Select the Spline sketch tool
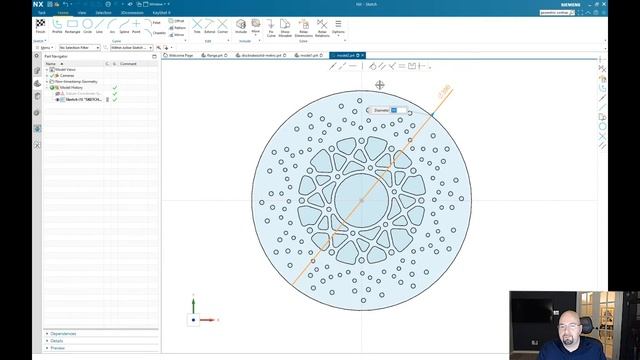 [x=124, y=26]
